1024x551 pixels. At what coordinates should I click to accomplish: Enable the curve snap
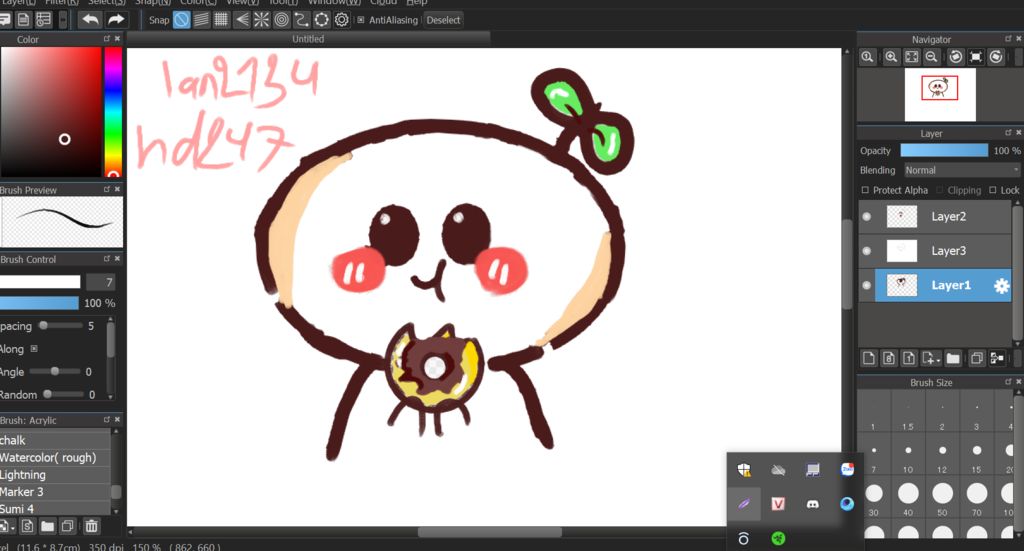click(x=301, y=20)
